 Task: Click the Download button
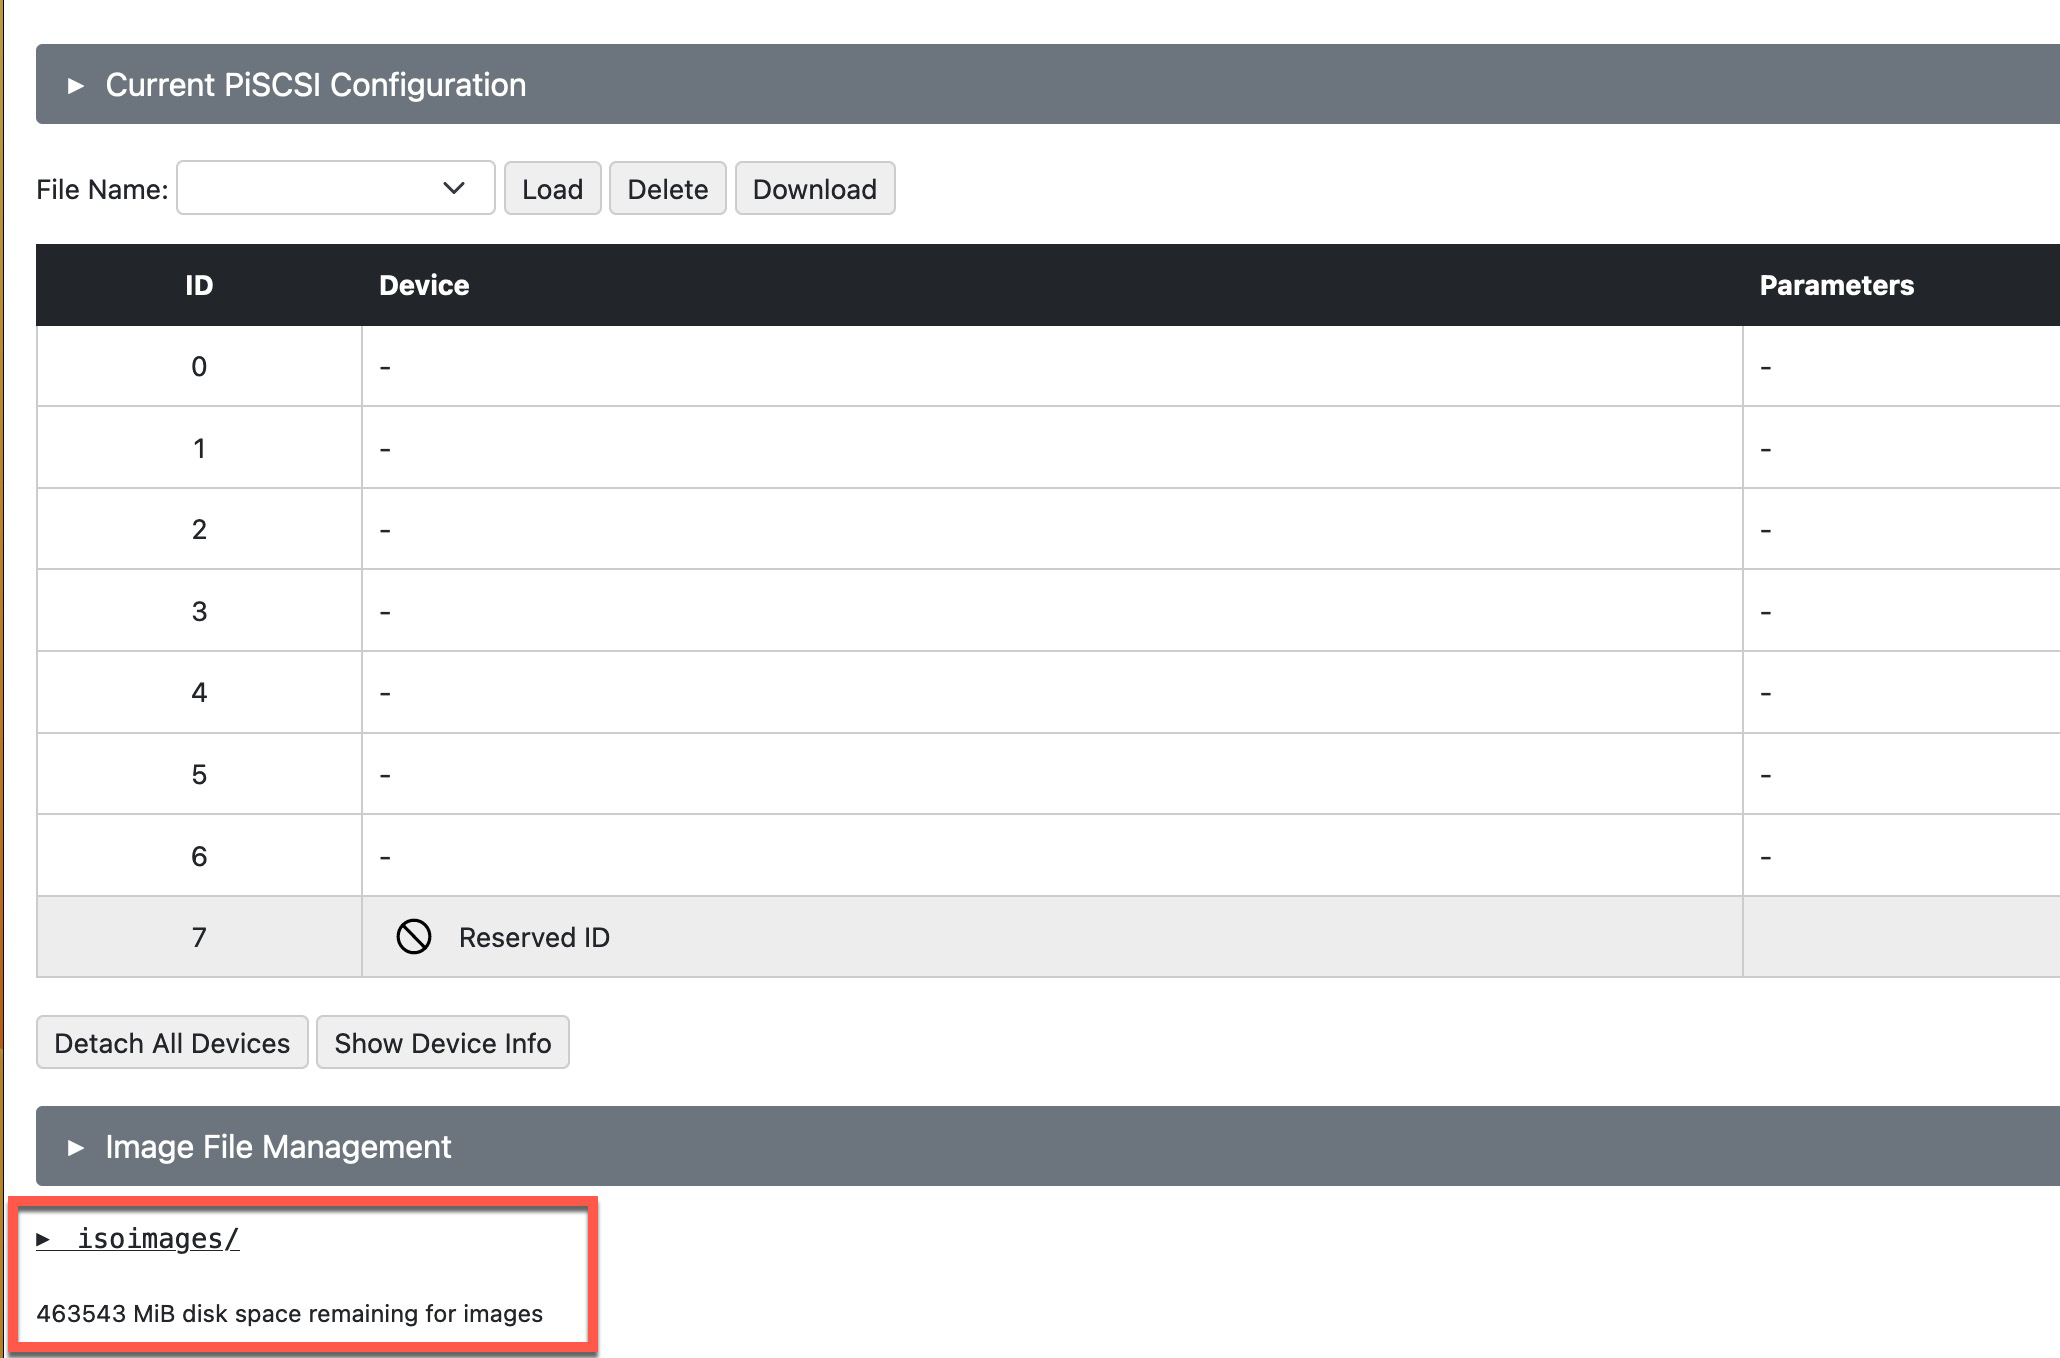pyautogui.click(x=814, y=188)
